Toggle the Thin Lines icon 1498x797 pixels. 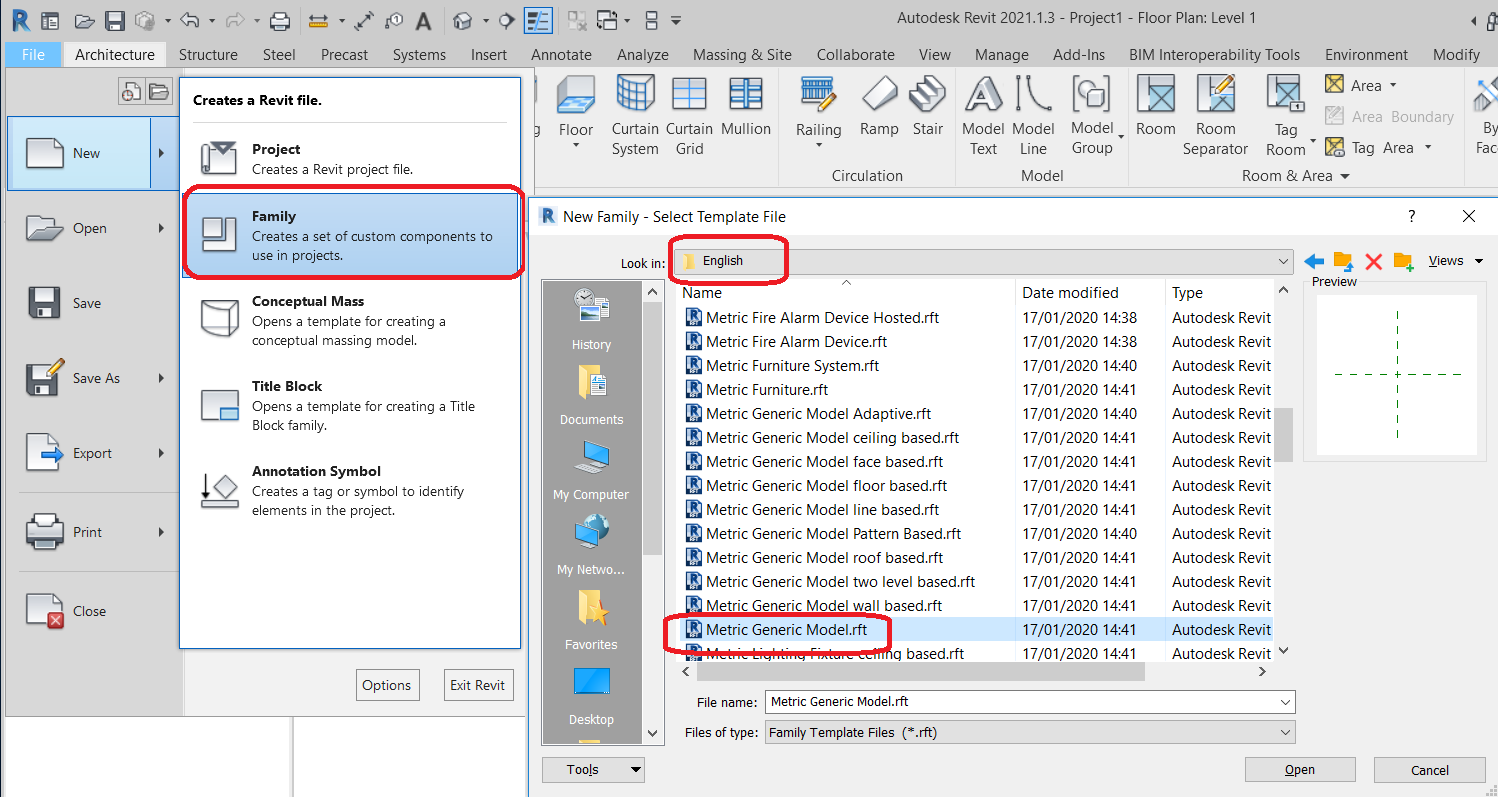pyautogui.click(x=538, y=19)
